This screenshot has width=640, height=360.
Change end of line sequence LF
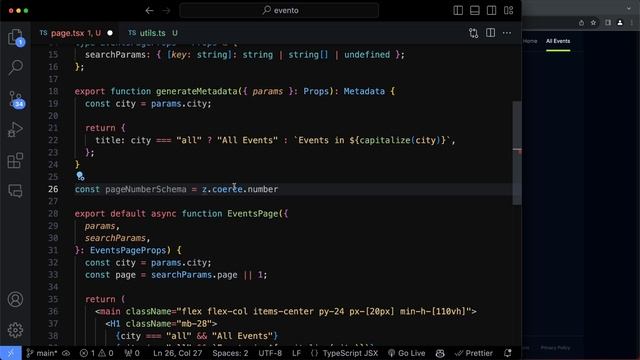pos(296,353)
